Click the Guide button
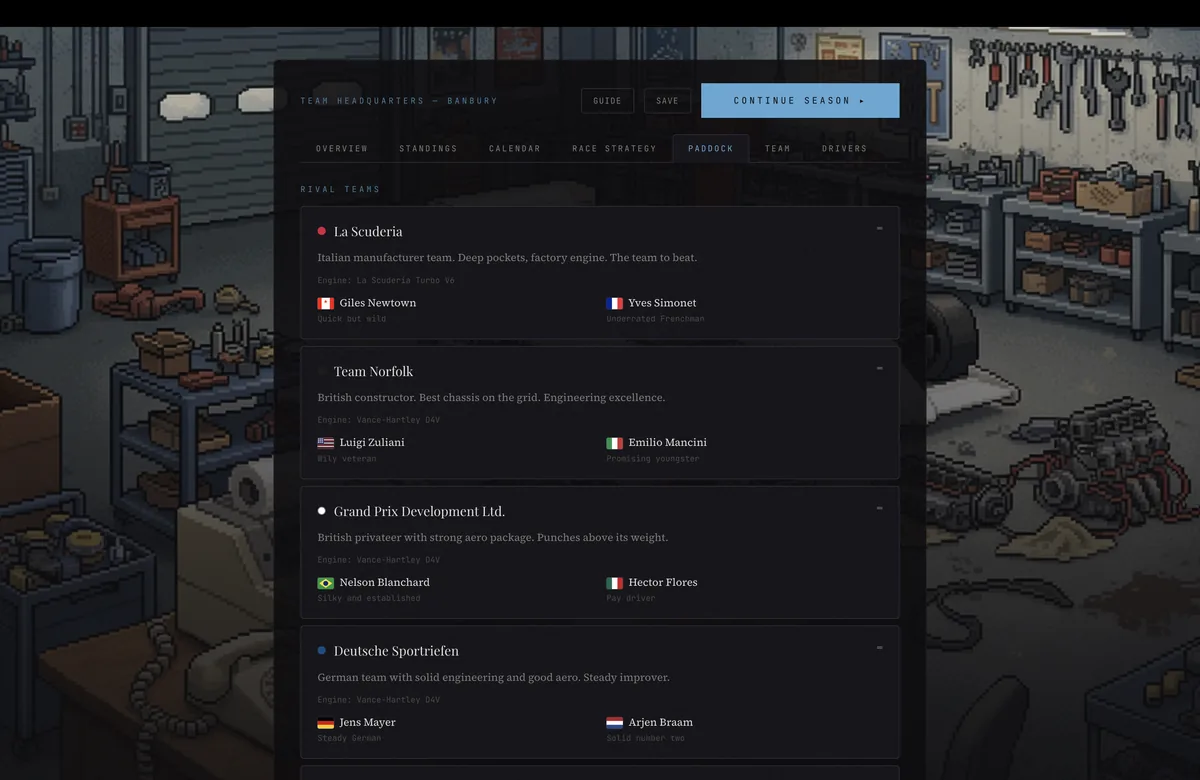The width and height of the screenshot is (1200, 780). (x=607, y=101)
